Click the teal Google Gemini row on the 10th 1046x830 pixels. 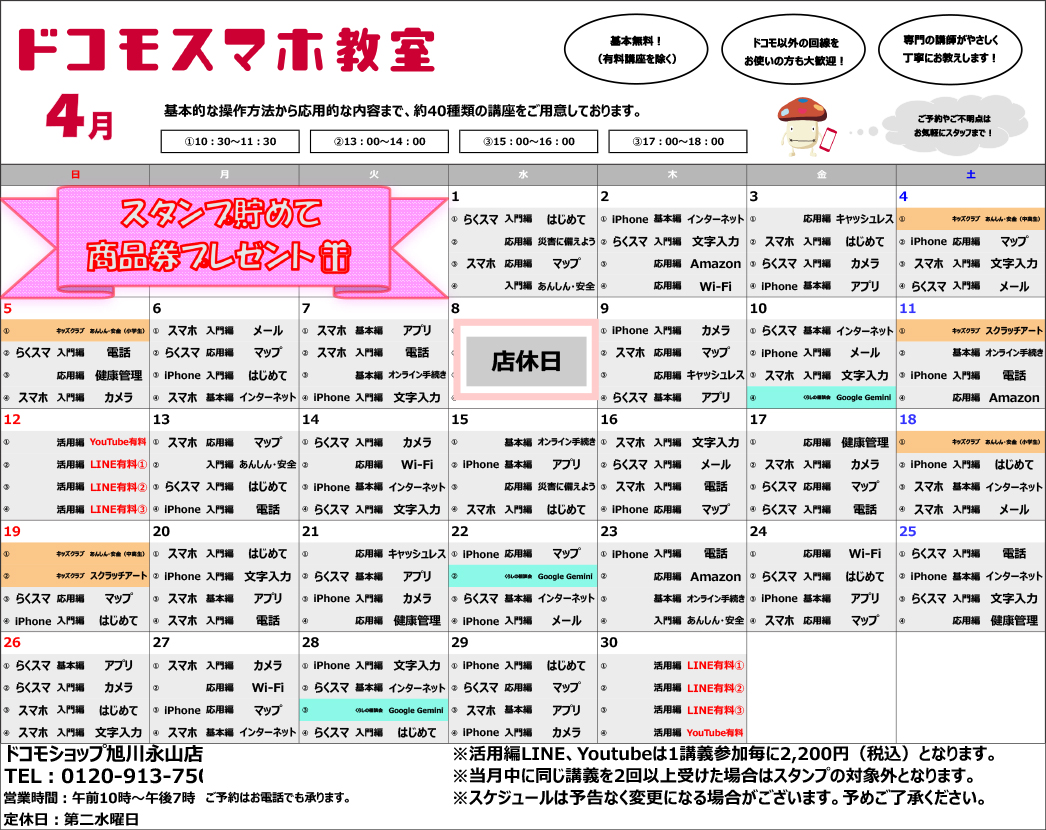pyautogui.click(x=821, y=397)
